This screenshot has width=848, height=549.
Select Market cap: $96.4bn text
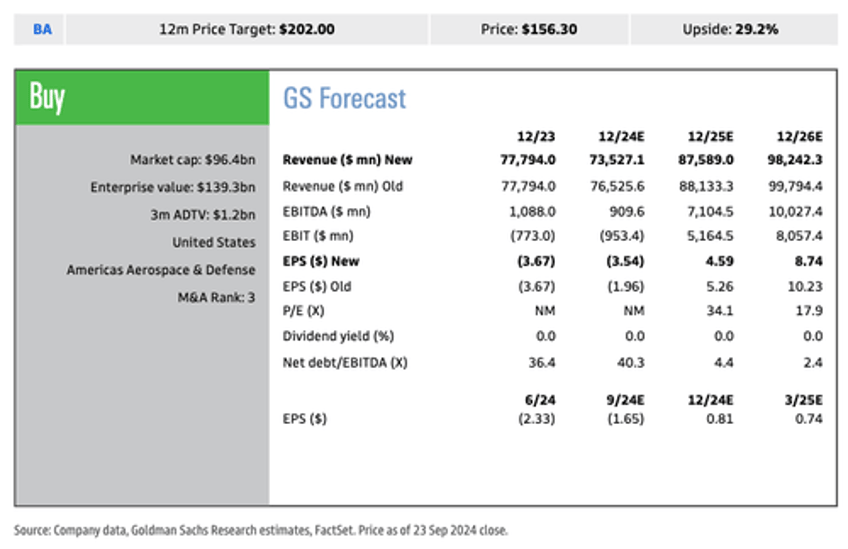point(193,160)
